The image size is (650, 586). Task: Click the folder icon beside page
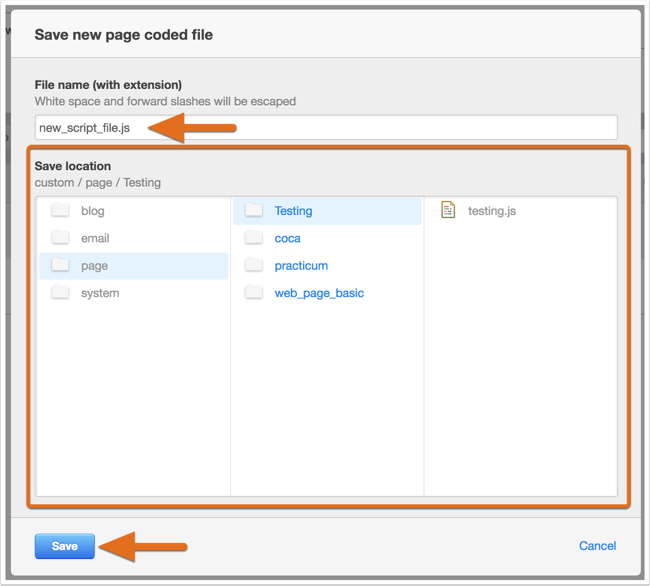(61, 266)
